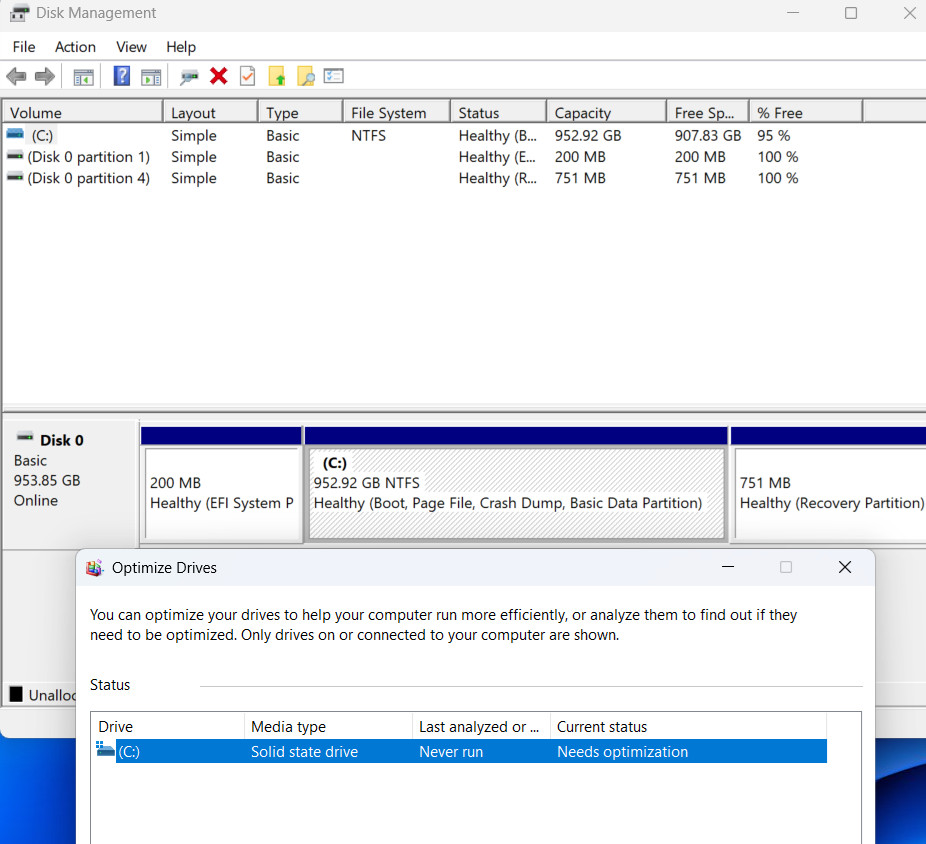Open the View menu
Screen dimensions: 926x844
pyautogui.click(x=131, y=47)
